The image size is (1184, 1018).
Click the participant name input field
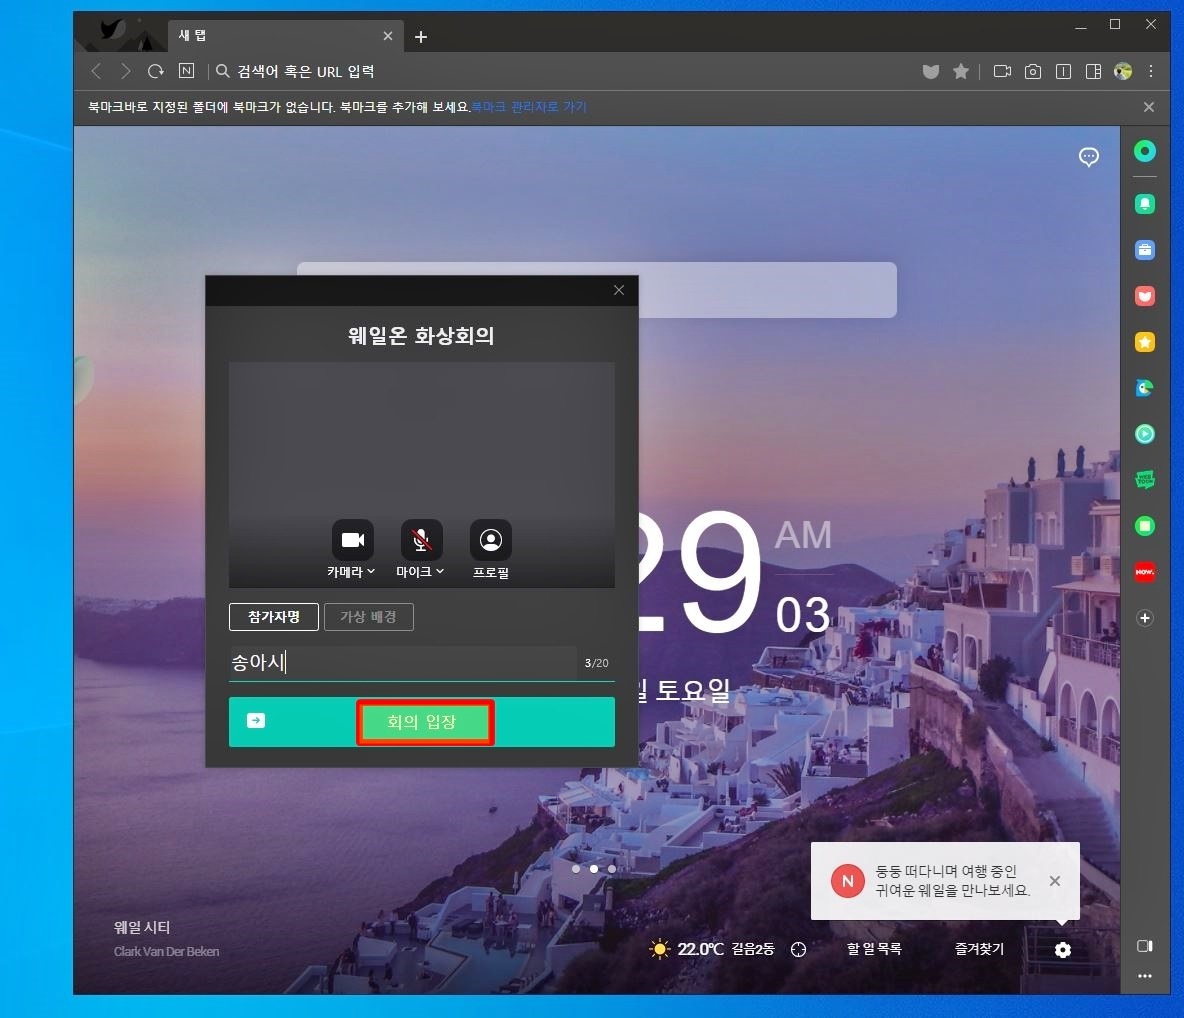pyautogui.click(x=403, y=662)
